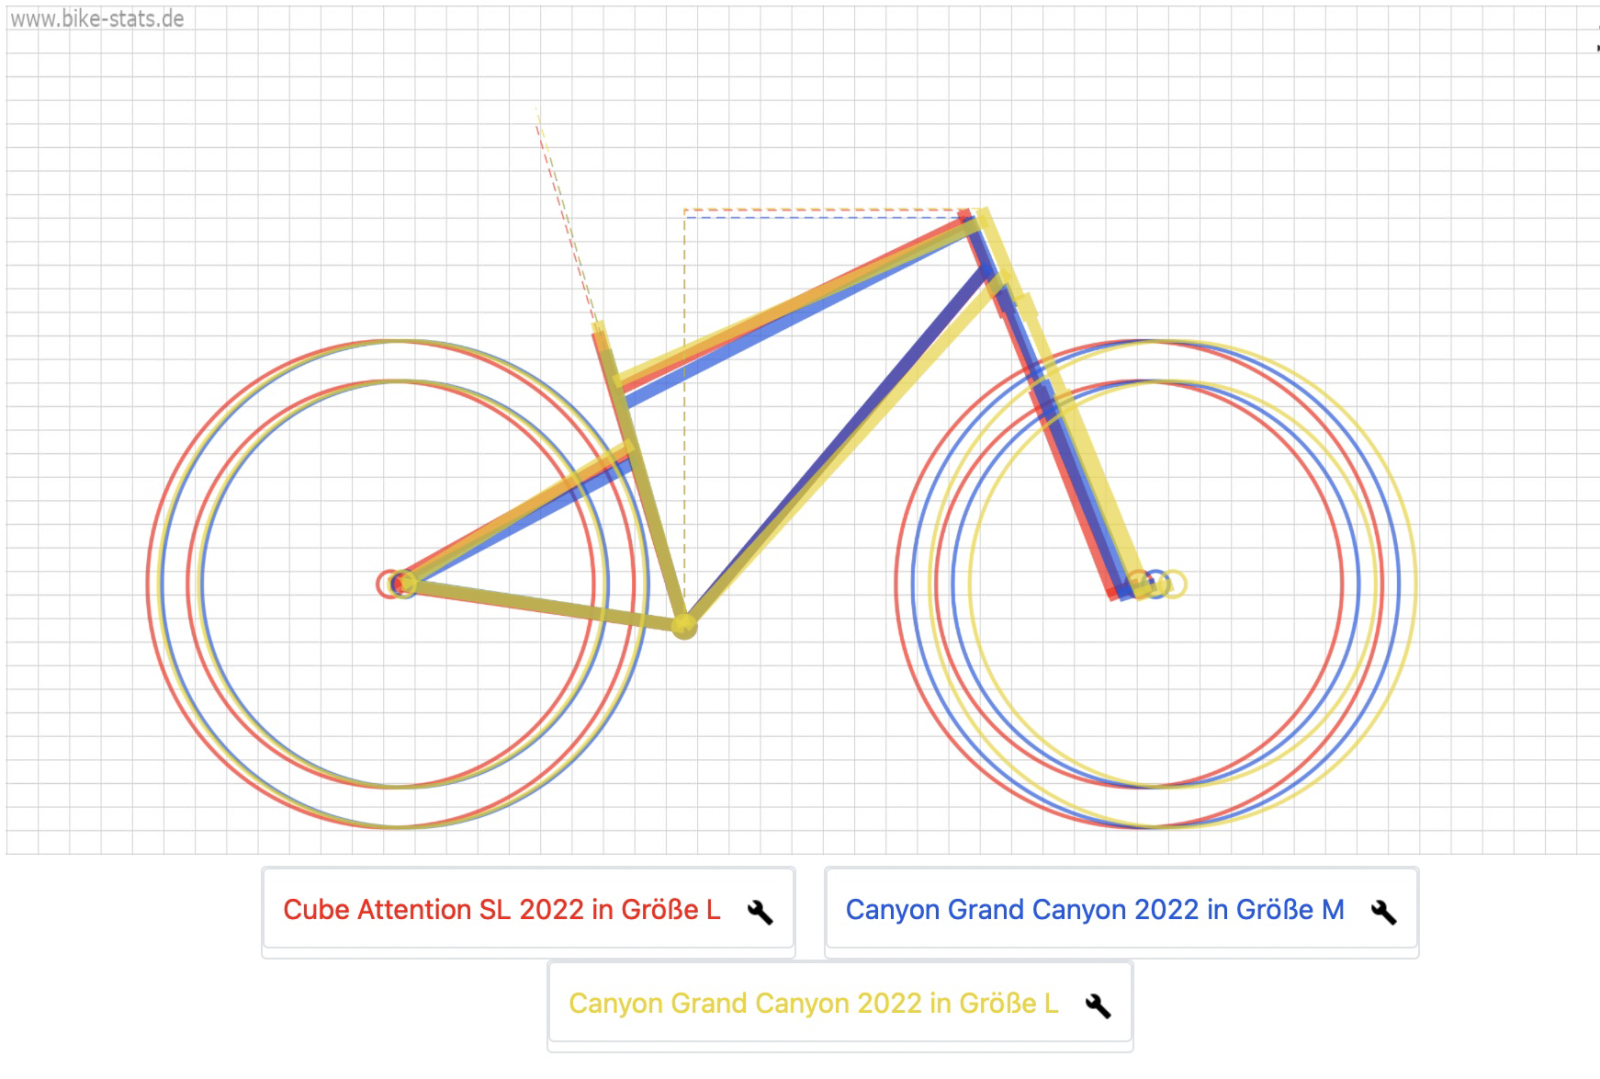Choose Canyon Grand Canyon 2022 Größe M label

1094,910
